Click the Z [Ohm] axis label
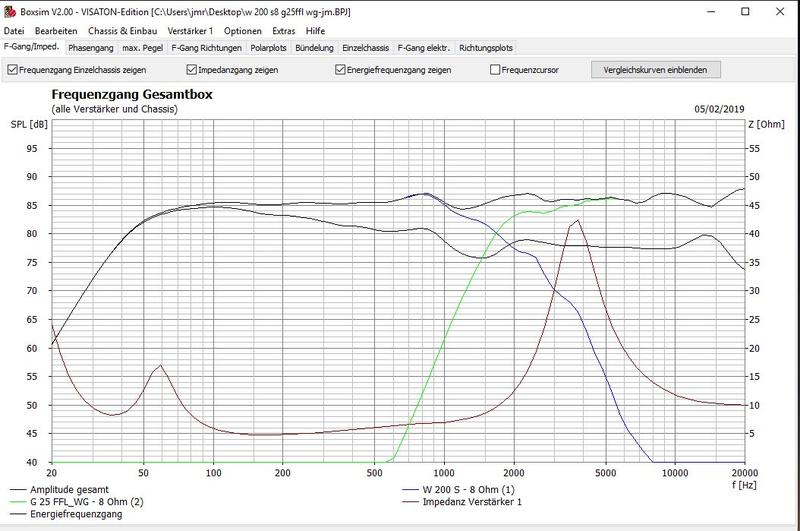 766,124
